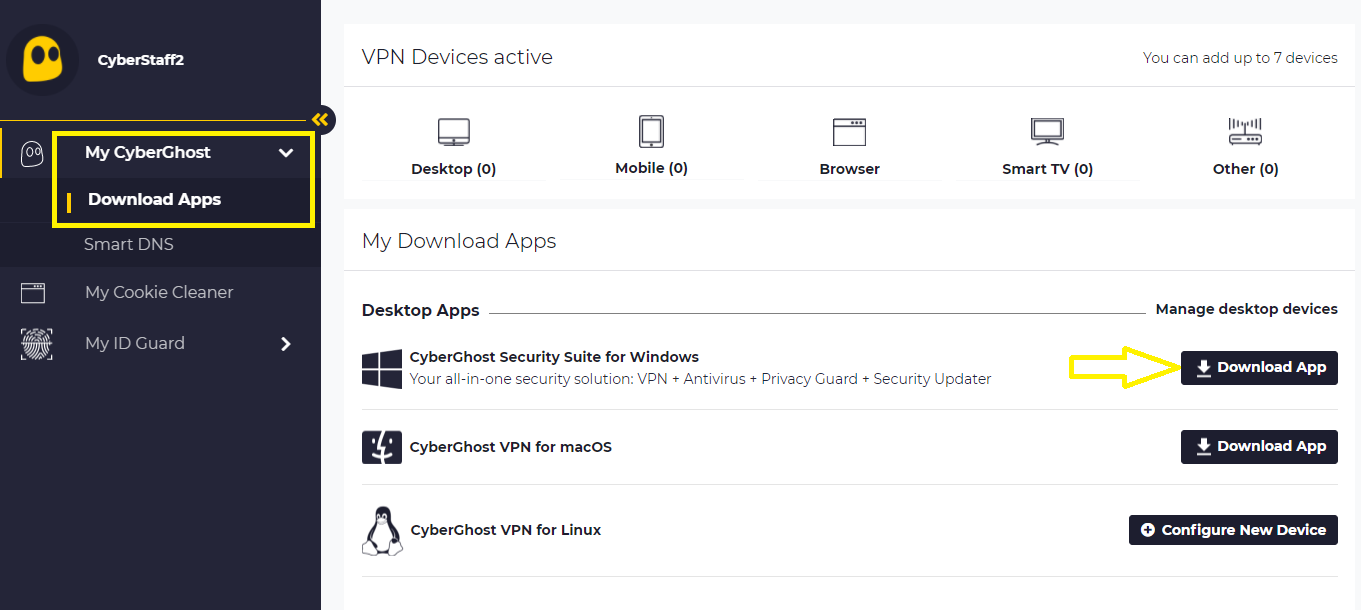Click the ghost icon beside My CyberGhost
This screenshot has height=610, width=1361.
(x=32, y=153)
